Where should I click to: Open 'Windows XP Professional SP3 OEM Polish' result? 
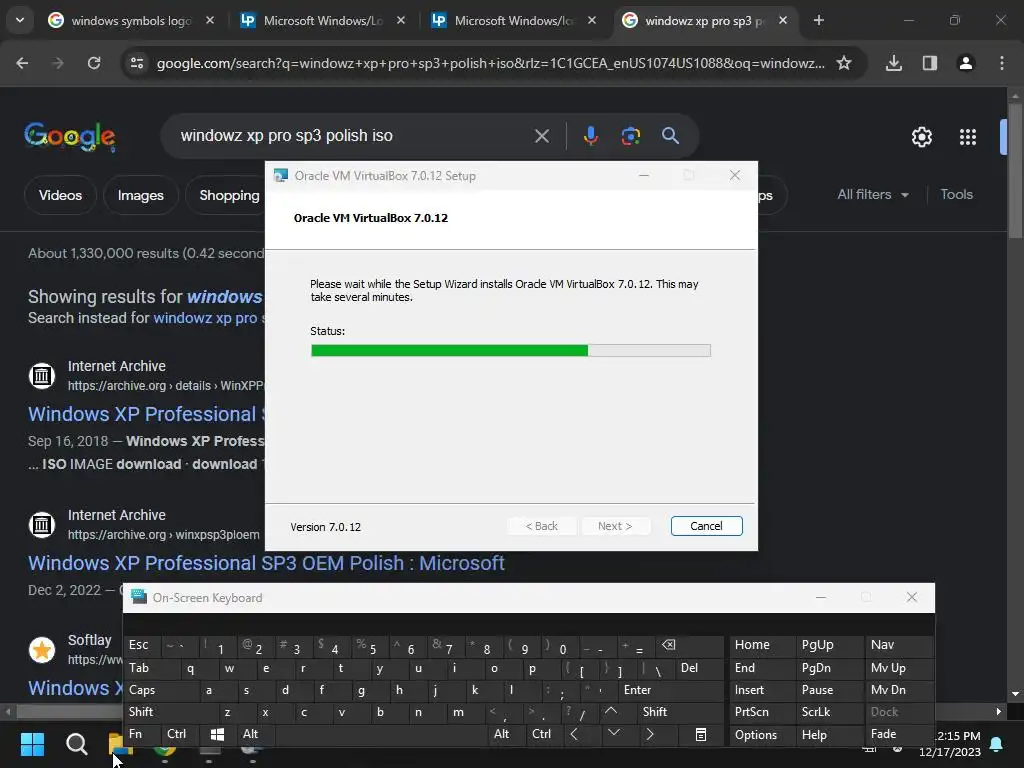click(x=266, y=563)
